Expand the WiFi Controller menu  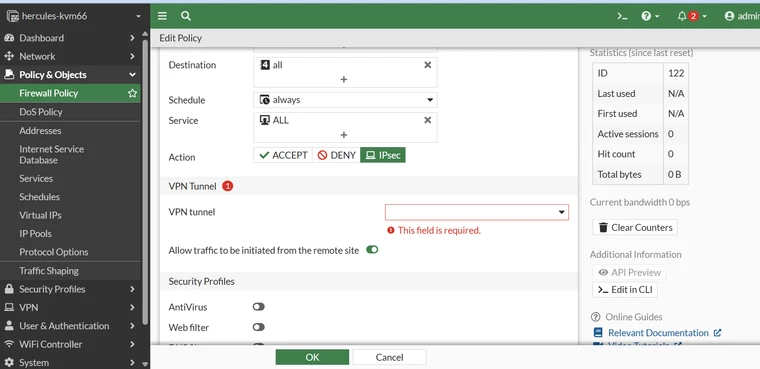point(132,344)
